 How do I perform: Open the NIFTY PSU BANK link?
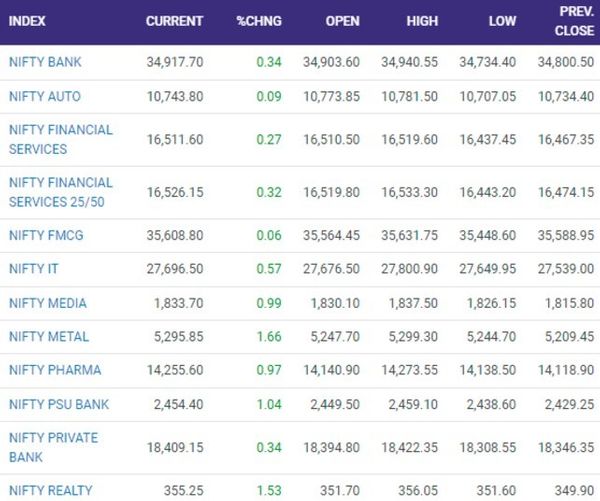pyautogui.click(x=59, y=404)
